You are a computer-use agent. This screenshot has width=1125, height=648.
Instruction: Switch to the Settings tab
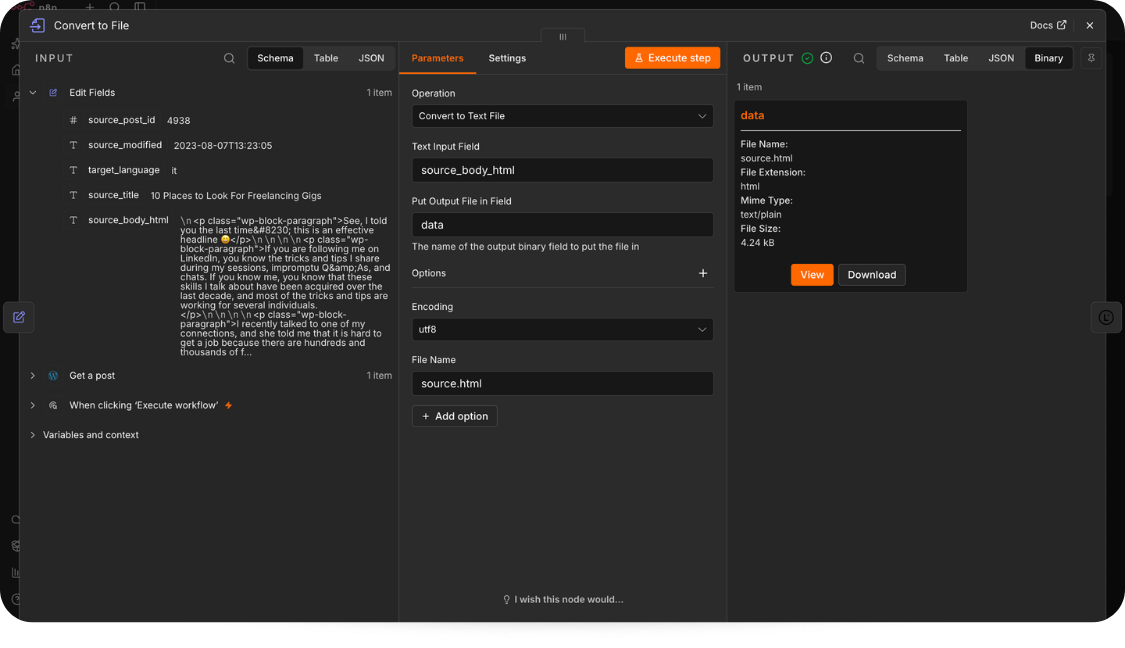(507, 58)
